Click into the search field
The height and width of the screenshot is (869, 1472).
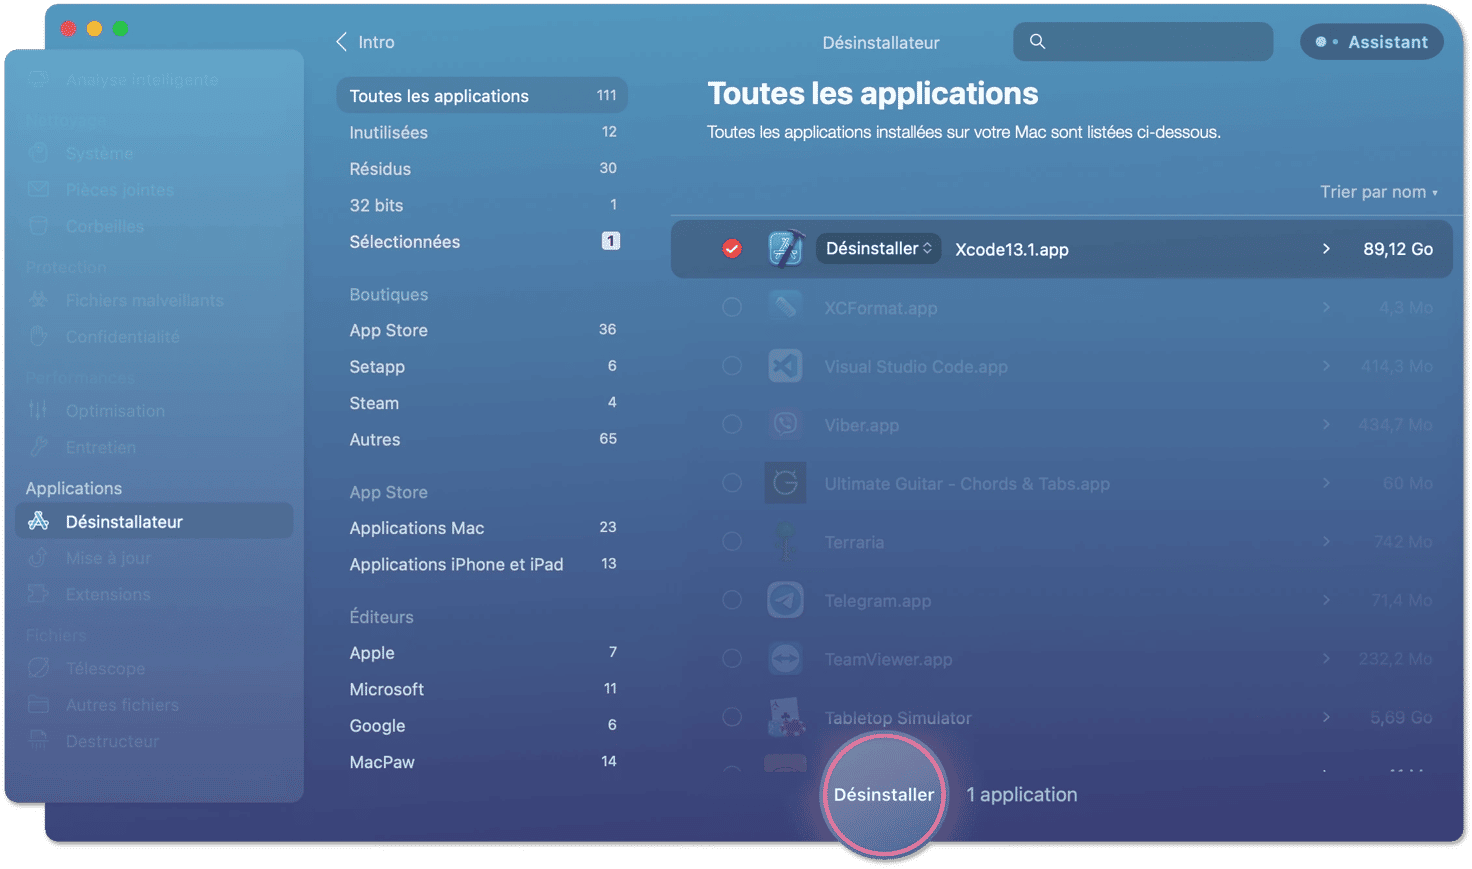[1143, 42]
